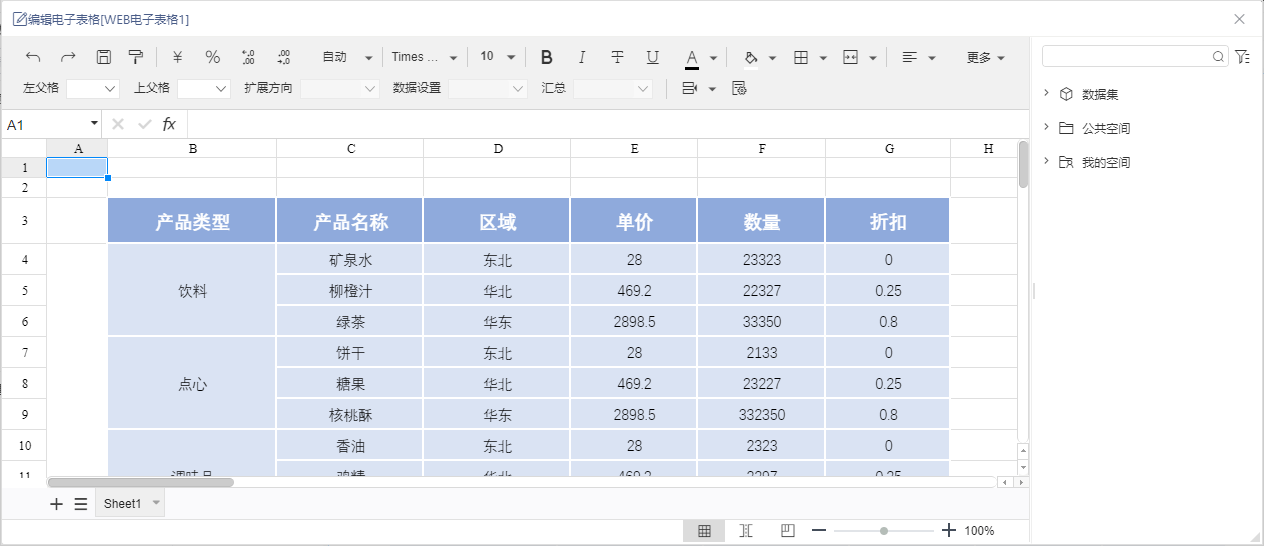Open the 汇总 dropdown
Screen dimensions: 1264x546
[x=613, y=88]
